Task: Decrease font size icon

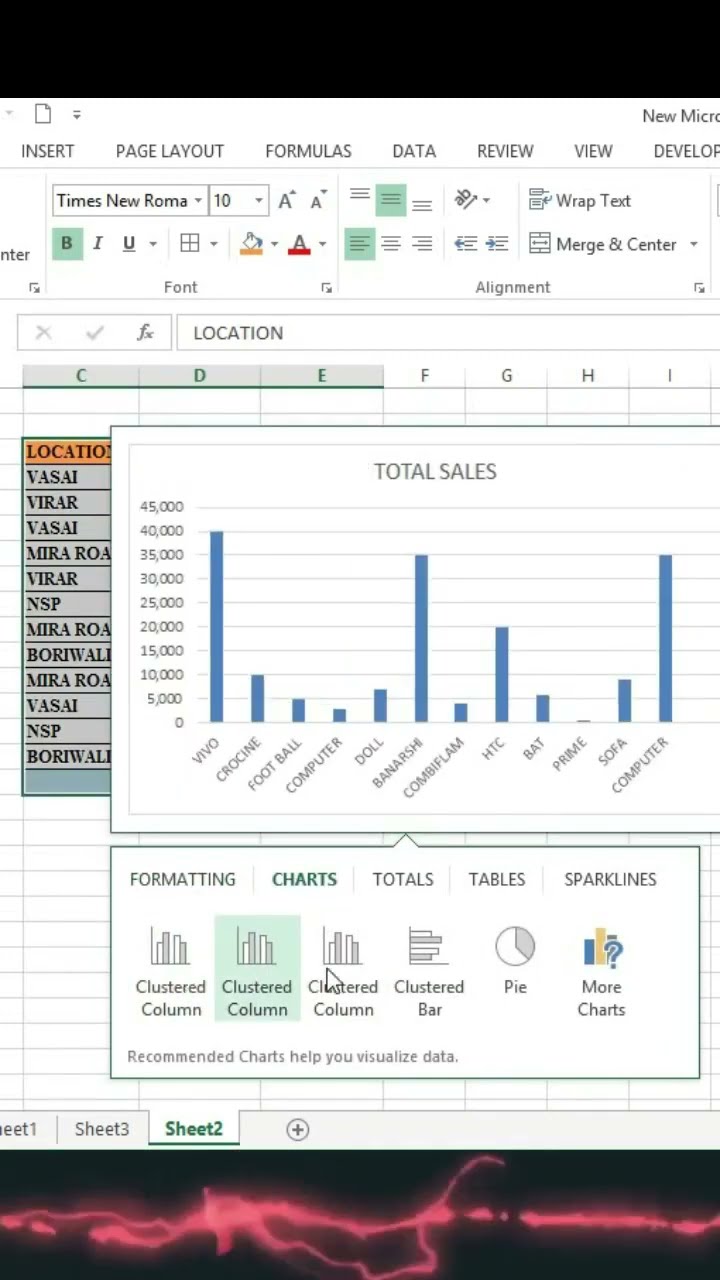Action: 318,200
